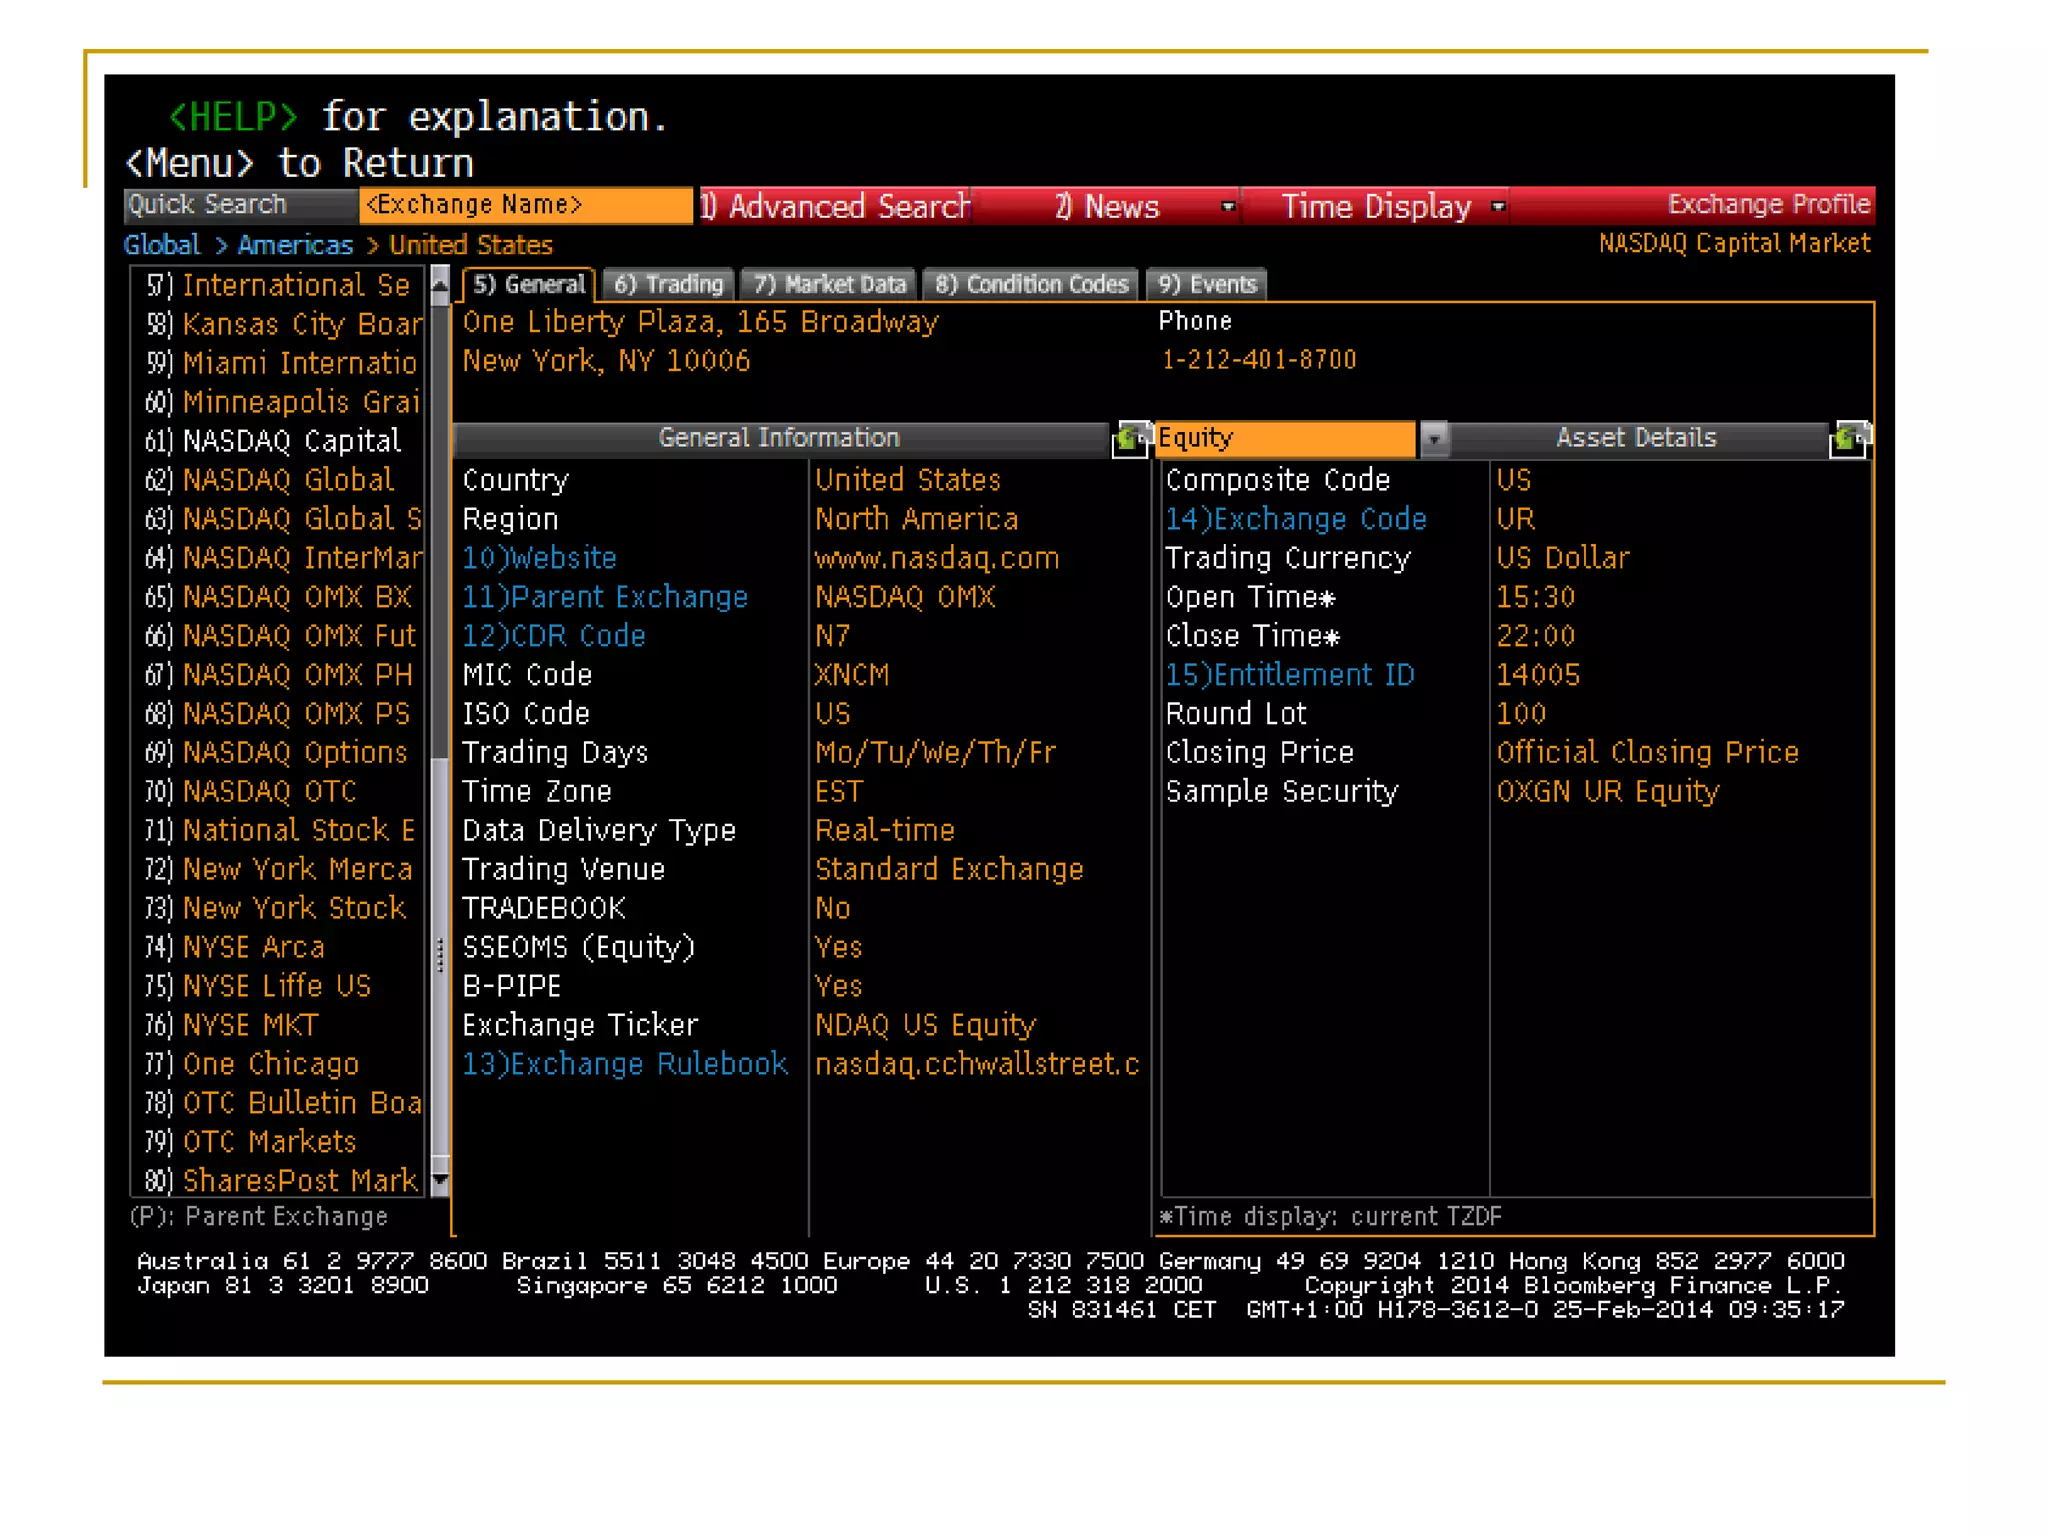Screen dimensions: 2048x1536
Task: Click the exchange list scroll-down arrow
Action: [x=439, y=1182]
